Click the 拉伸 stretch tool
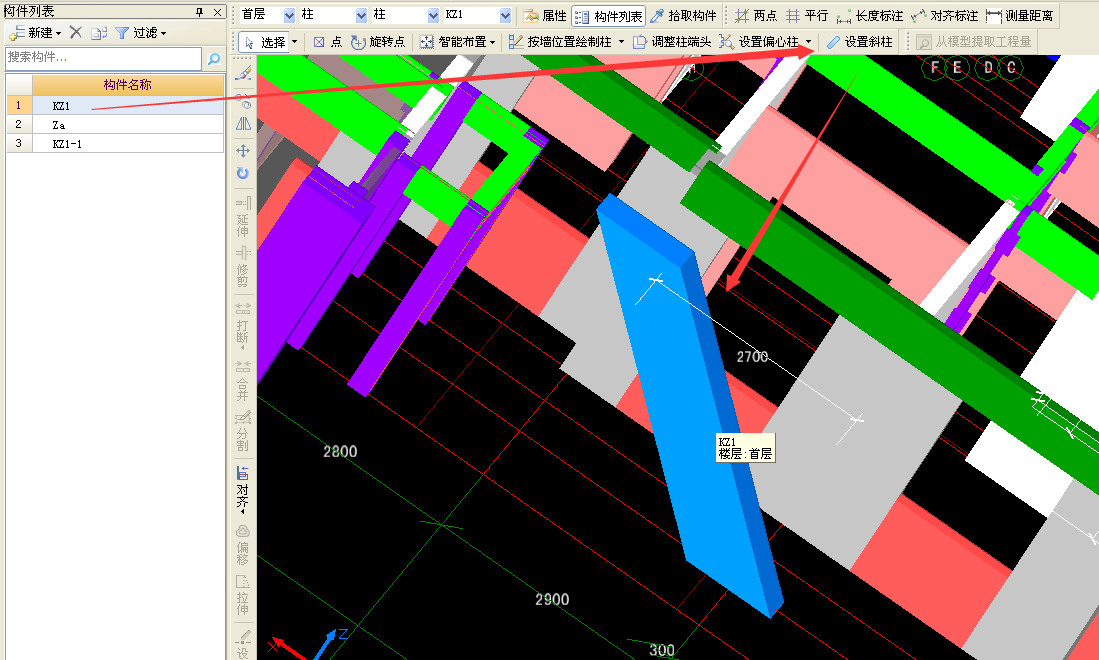Screen dimensions: 1099x660 click(243, 596)
